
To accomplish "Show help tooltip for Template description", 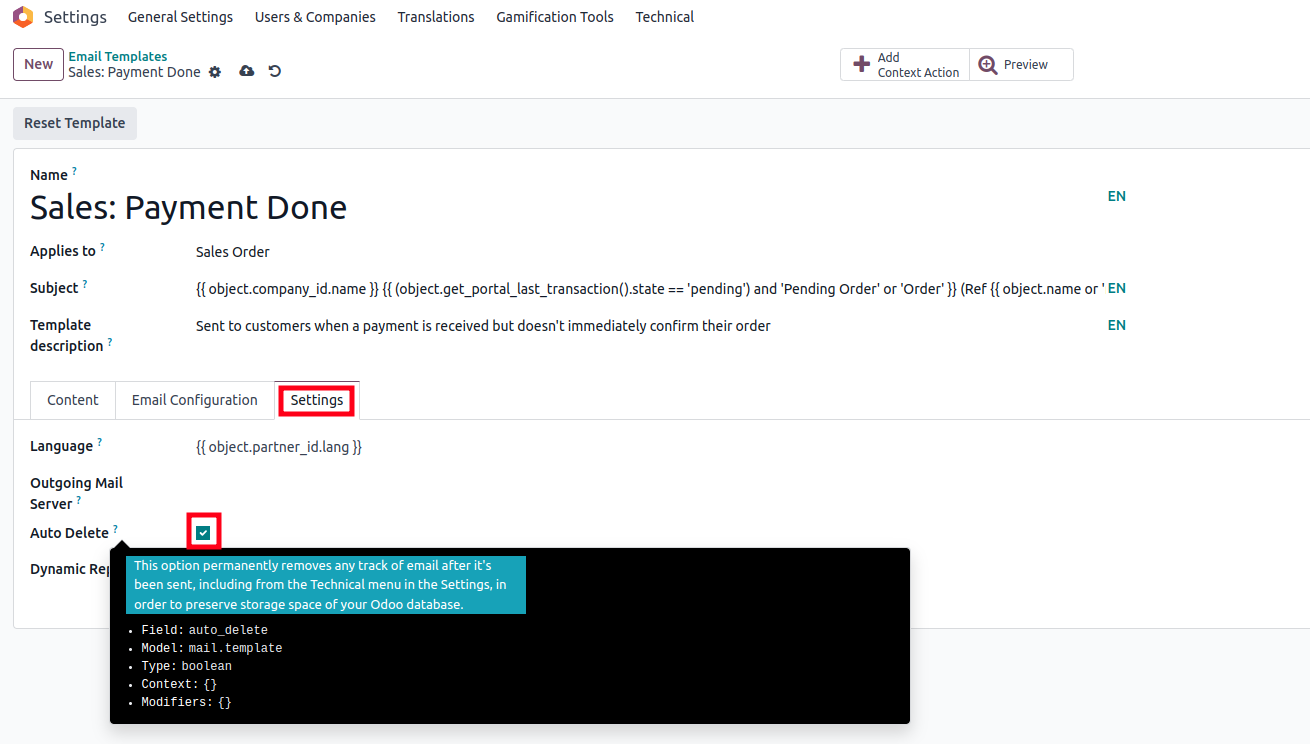I will pyautogui.click(x=110, y=342).
